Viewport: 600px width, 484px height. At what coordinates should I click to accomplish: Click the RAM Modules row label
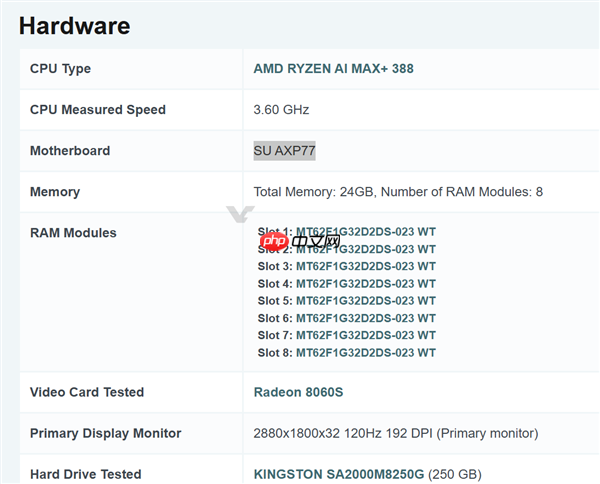pos(73,233)
